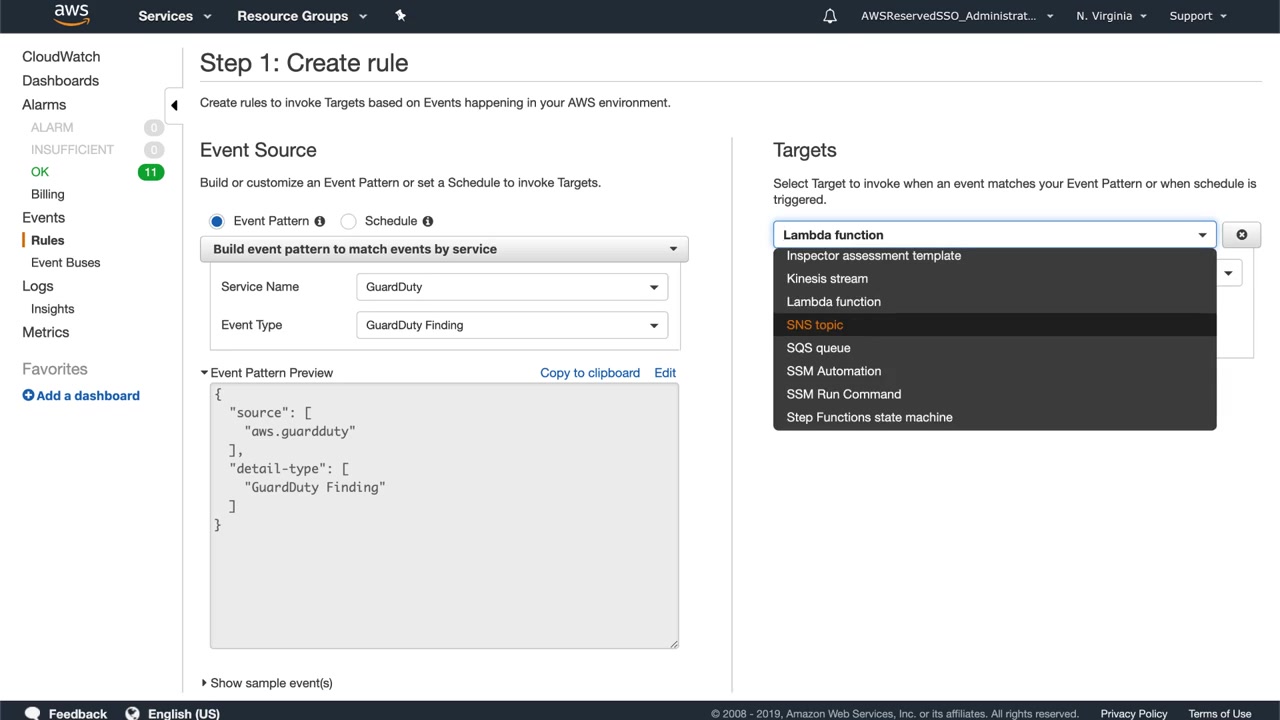The height and width of the screenshot is (720, 1280).
Task: Collapse the left navigation sidebar arrow
Action: (174, 105)
